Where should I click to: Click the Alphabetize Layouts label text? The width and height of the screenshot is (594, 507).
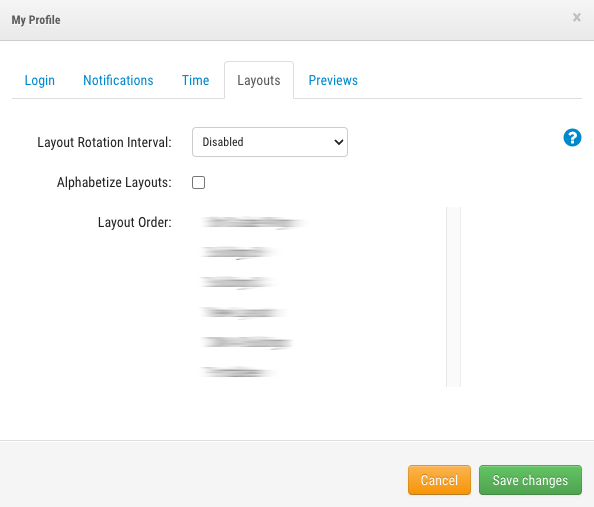pyautogui.click(x=114, y=183)
